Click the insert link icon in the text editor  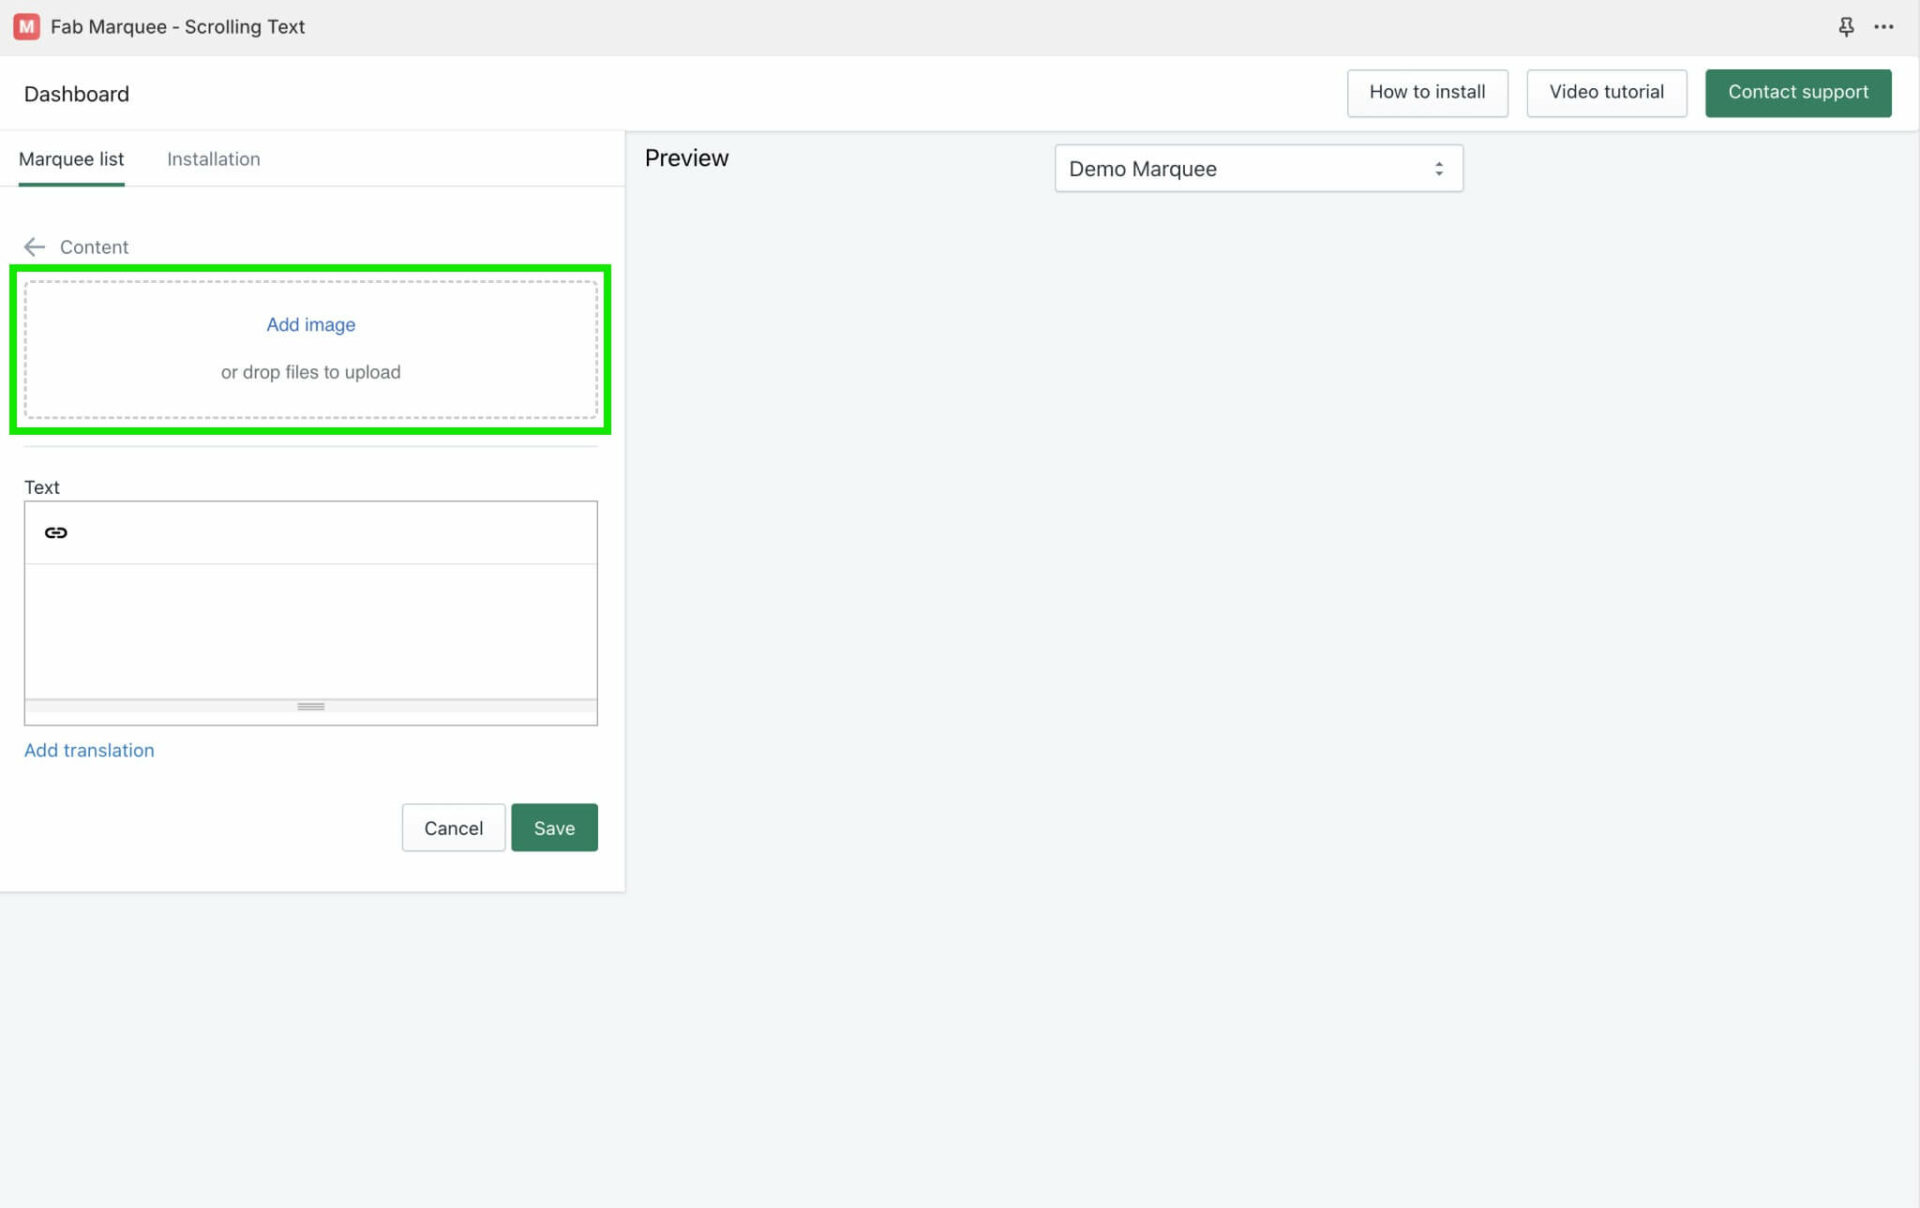pyautogui.click(x=56, y=533)
